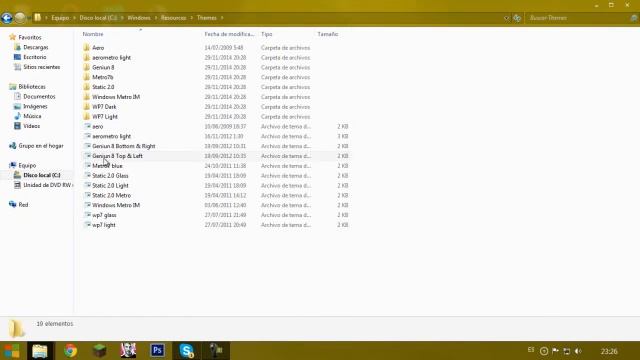This screenshot has width=640, height=360.
Task: Open File Explorer from the taskbar
Action: [40, 351]
